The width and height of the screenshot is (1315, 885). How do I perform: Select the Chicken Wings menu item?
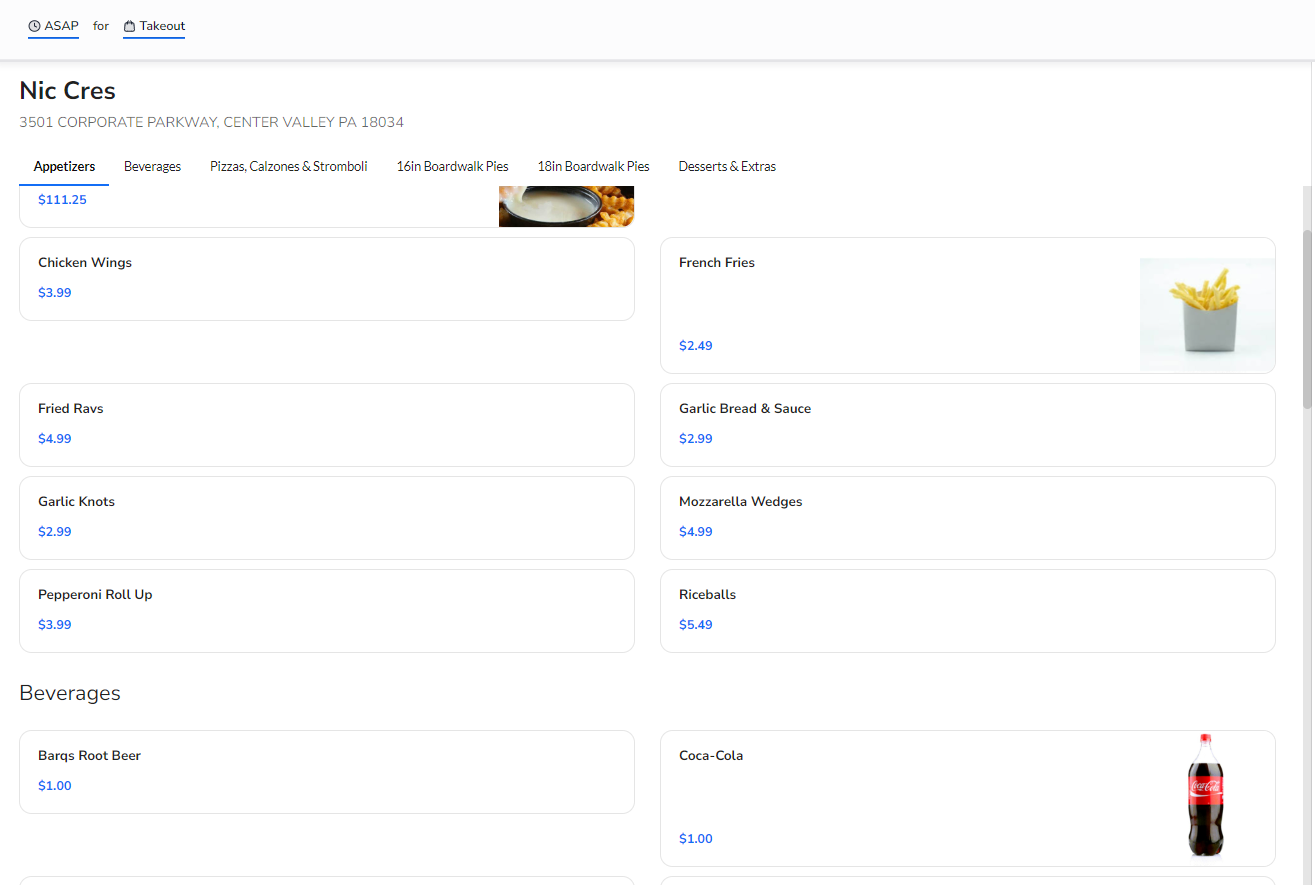pos(326,278)
